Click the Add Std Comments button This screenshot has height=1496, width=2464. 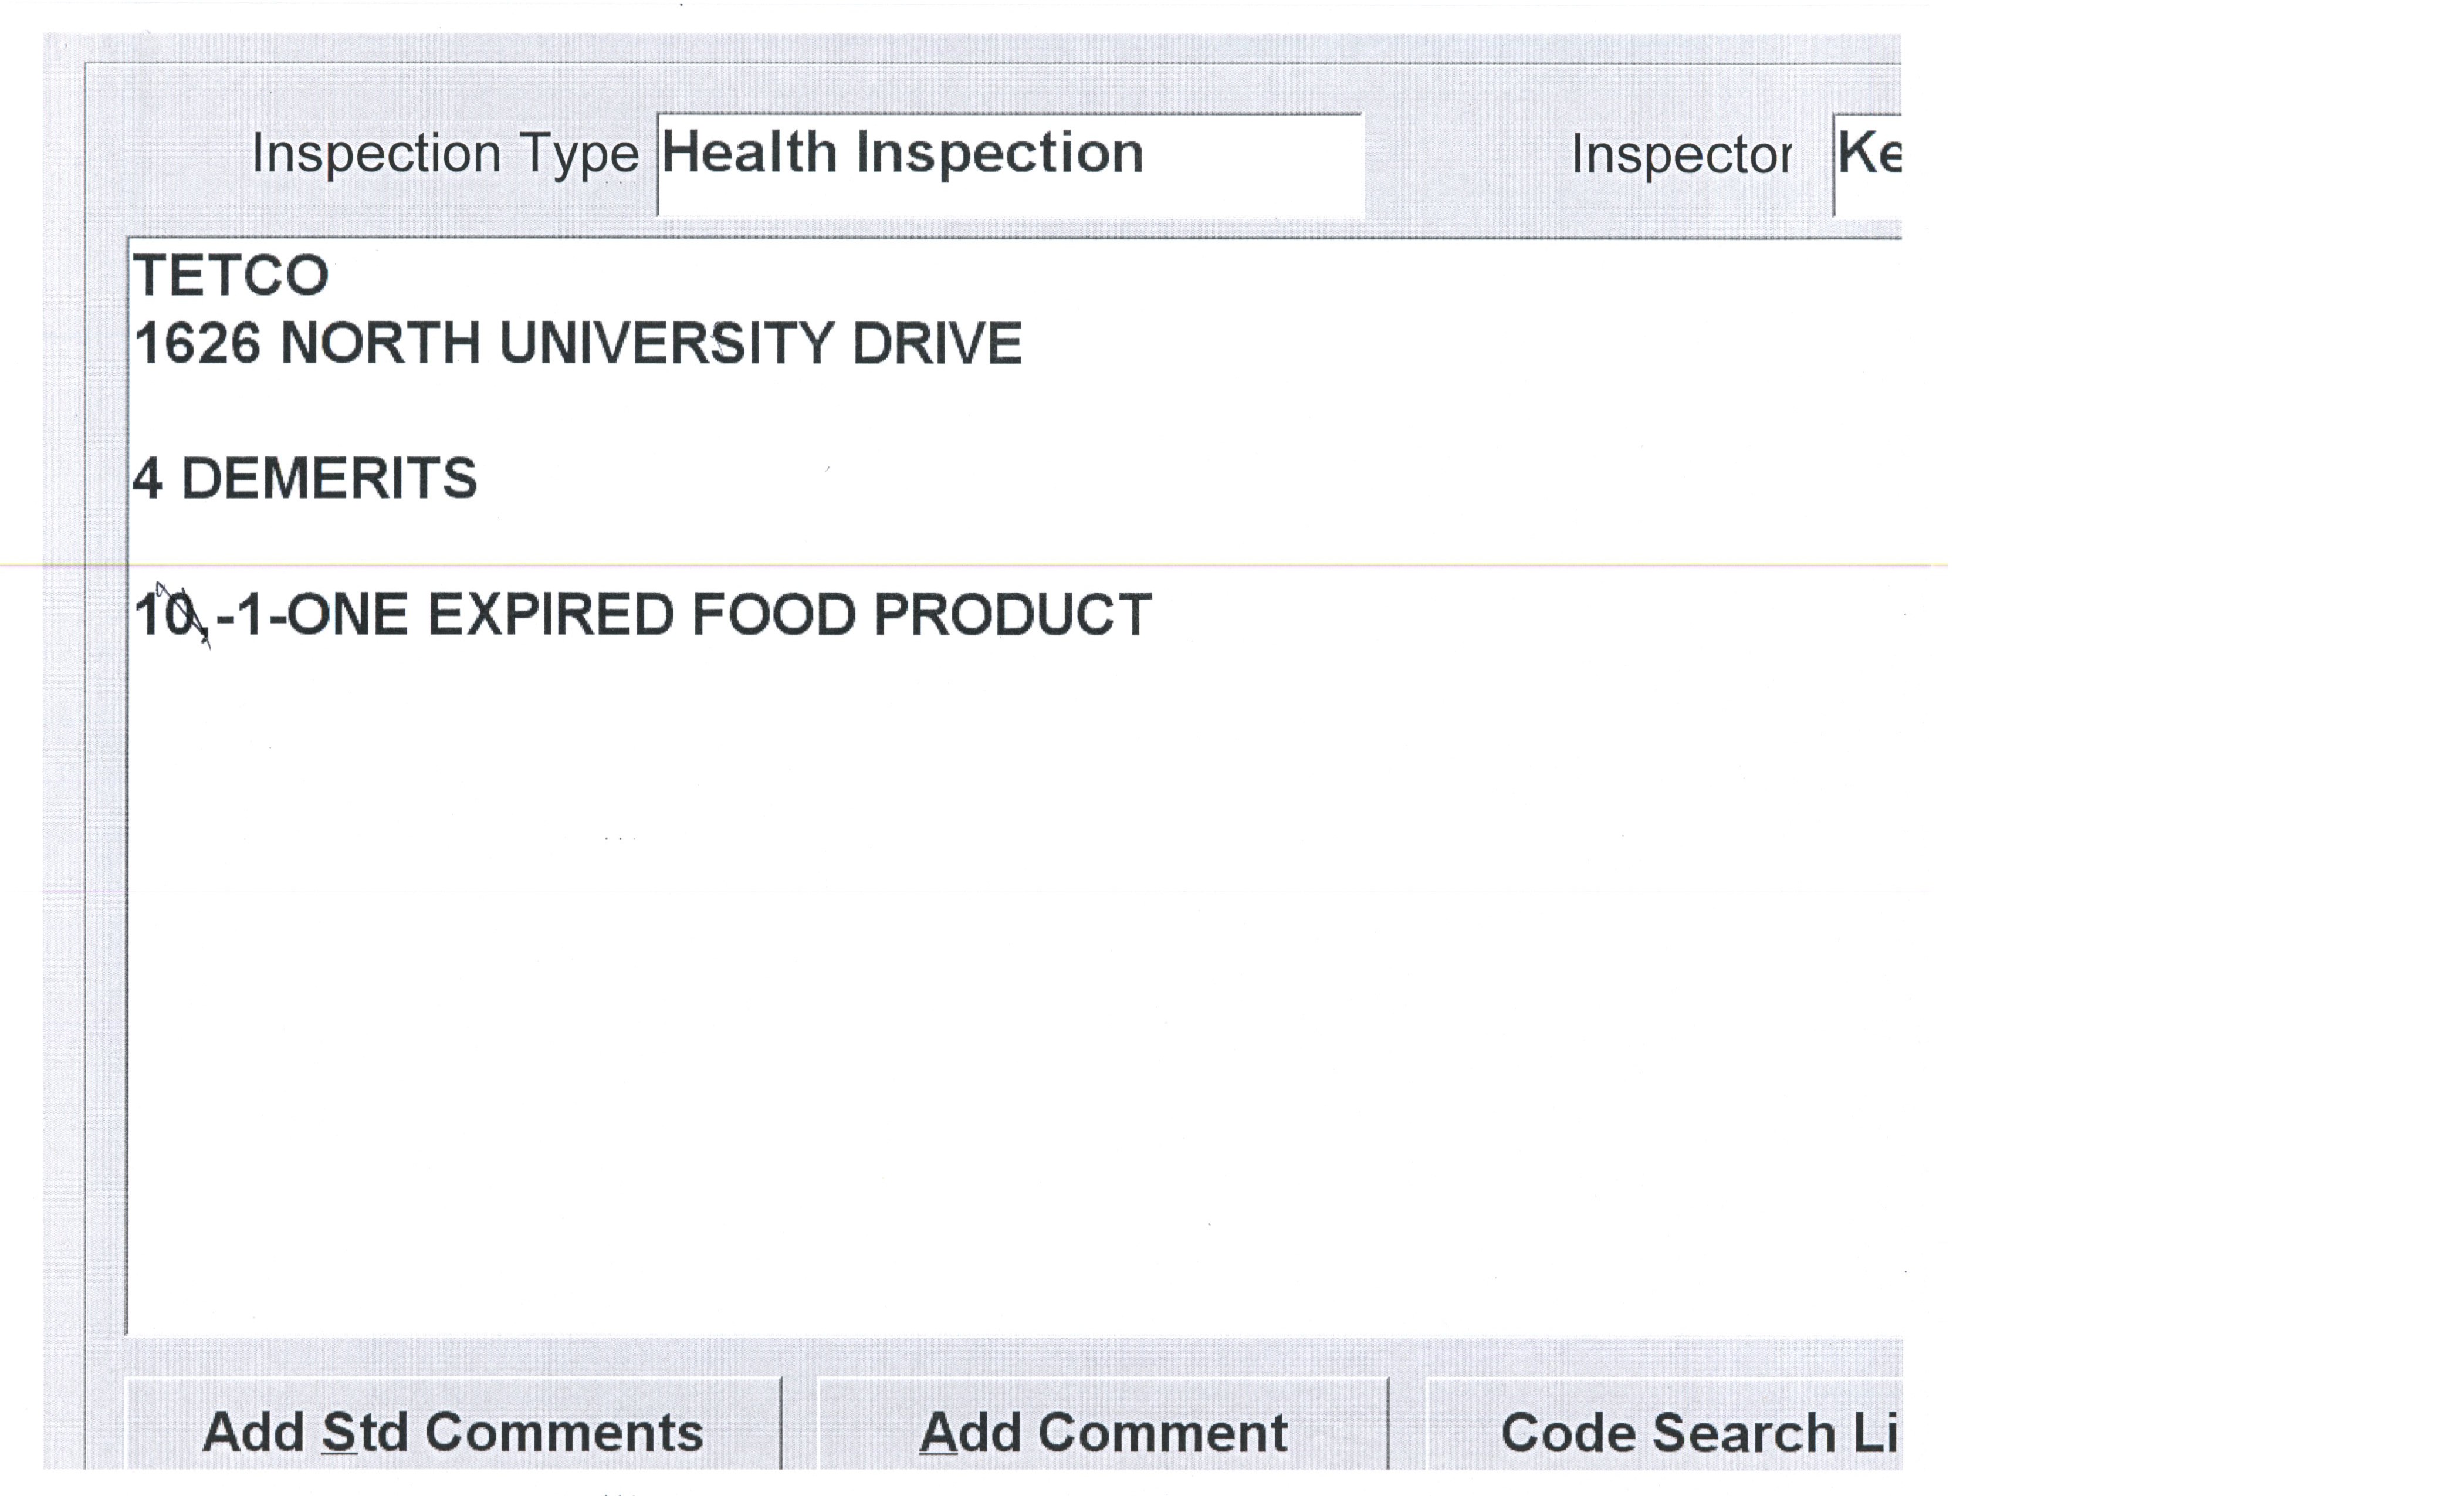(x=452, y=1431)
